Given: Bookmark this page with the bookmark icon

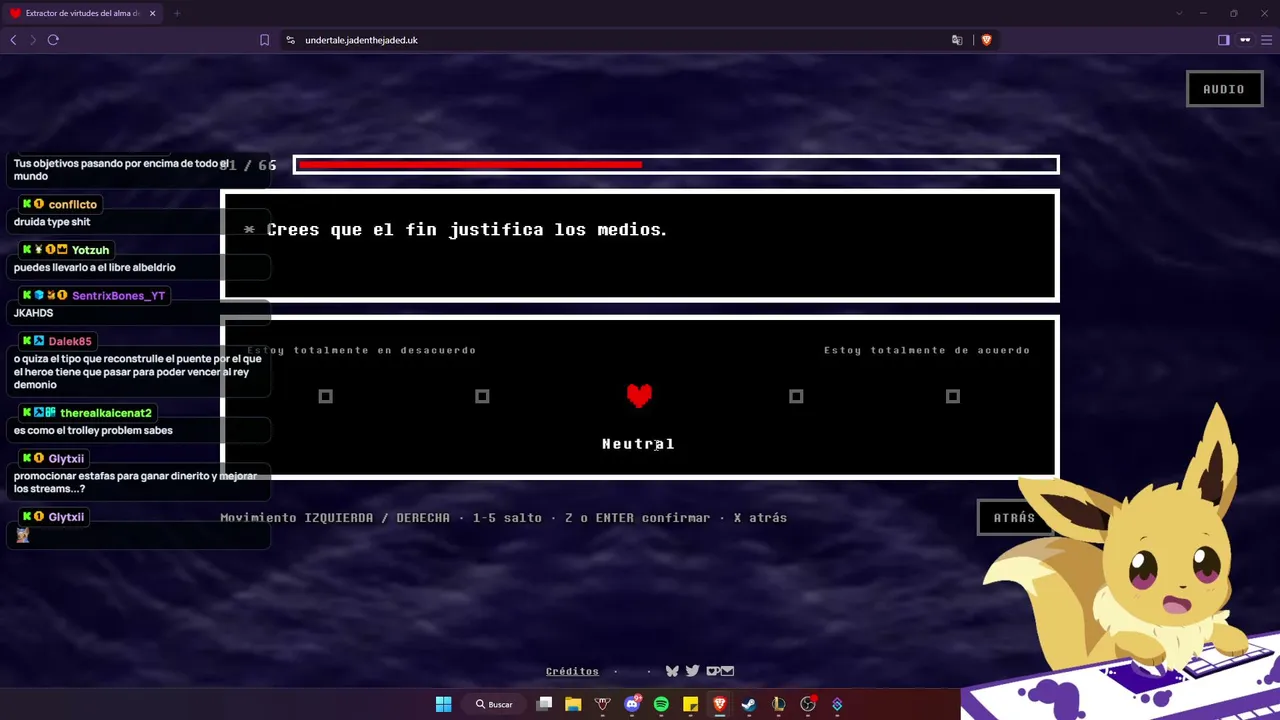Looking at the screenshot, I should click(x=264, y=40).
